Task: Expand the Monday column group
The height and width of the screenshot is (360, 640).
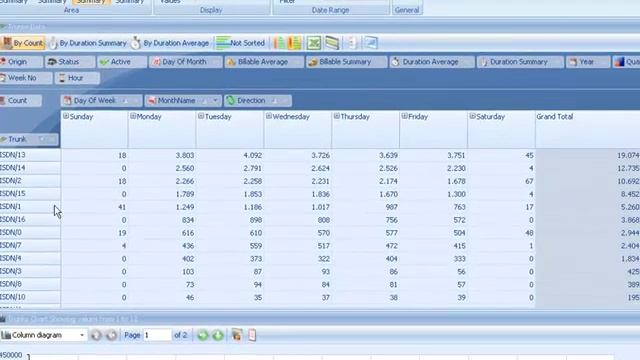Action: [133, 116]
